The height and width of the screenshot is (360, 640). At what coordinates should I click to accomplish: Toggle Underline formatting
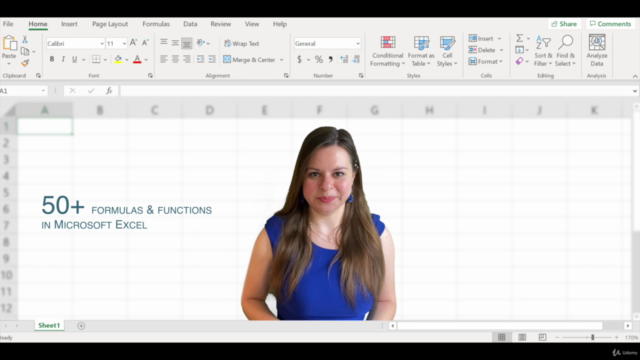pyautogui.click(x=74, y=60)
